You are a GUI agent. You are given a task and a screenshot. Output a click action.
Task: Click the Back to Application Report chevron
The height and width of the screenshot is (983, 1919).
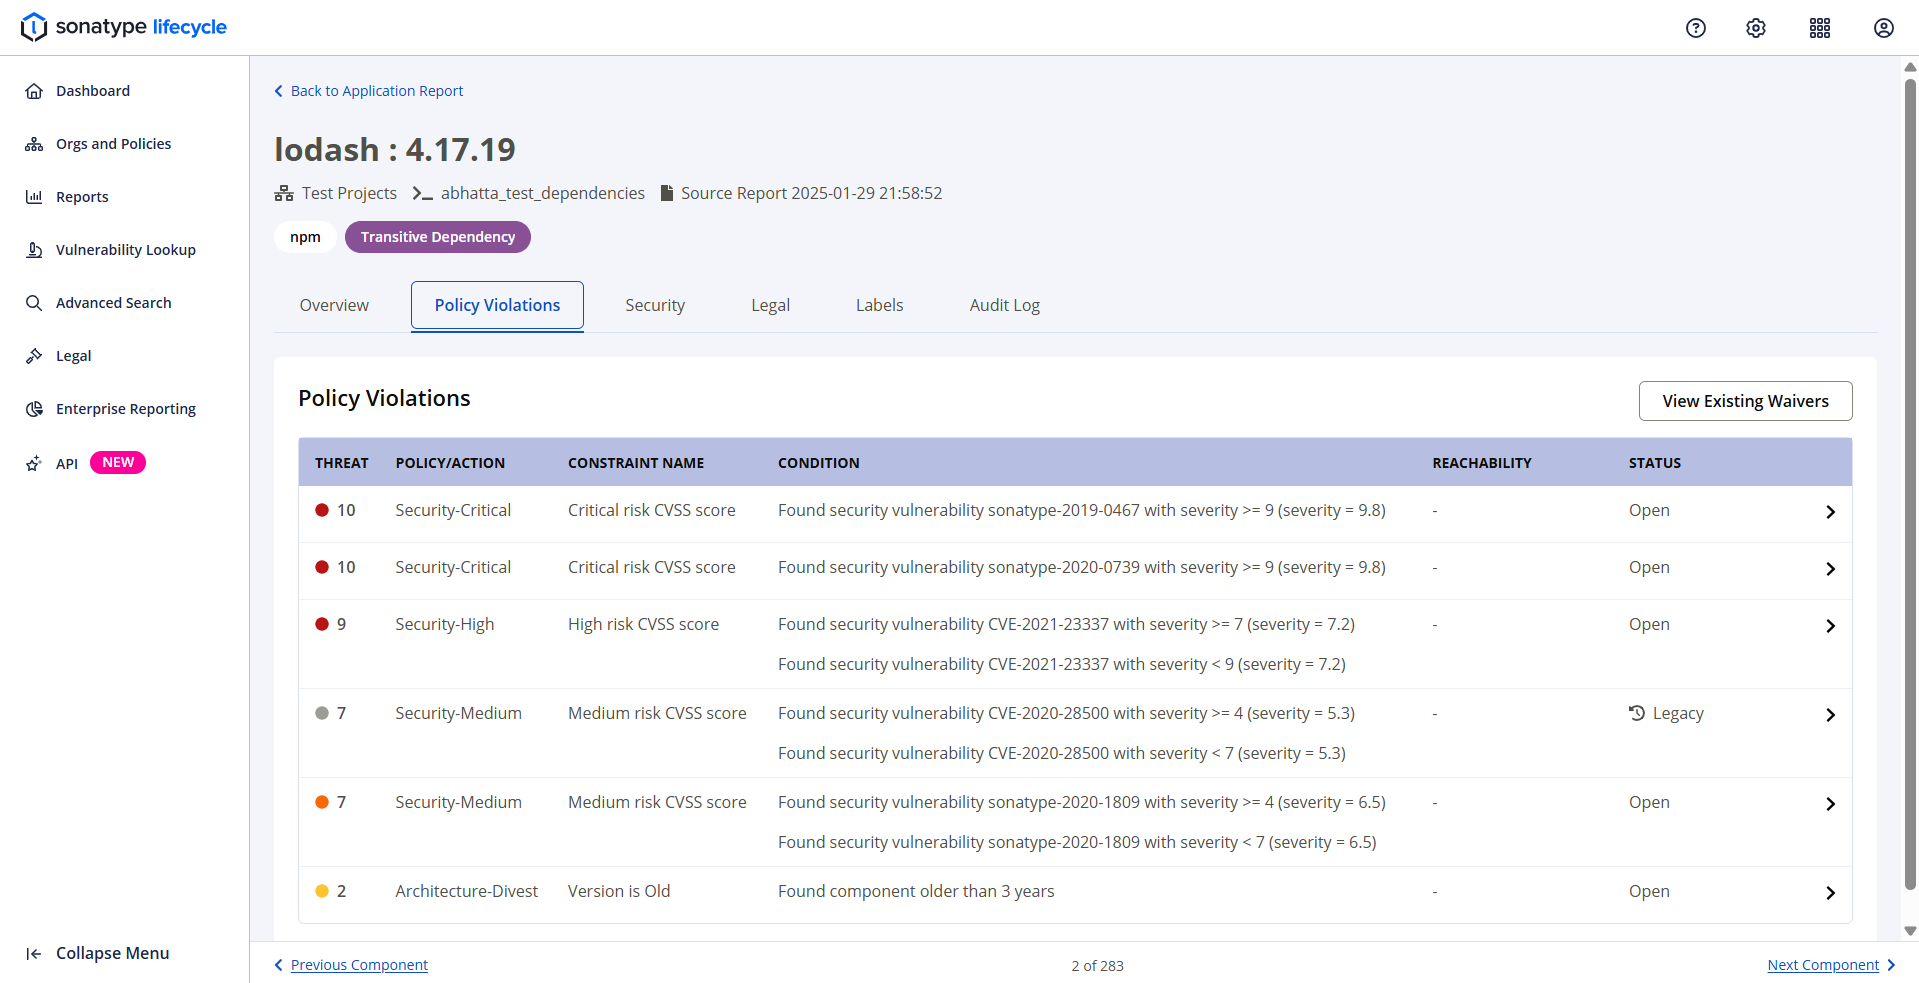pos(279,91)
